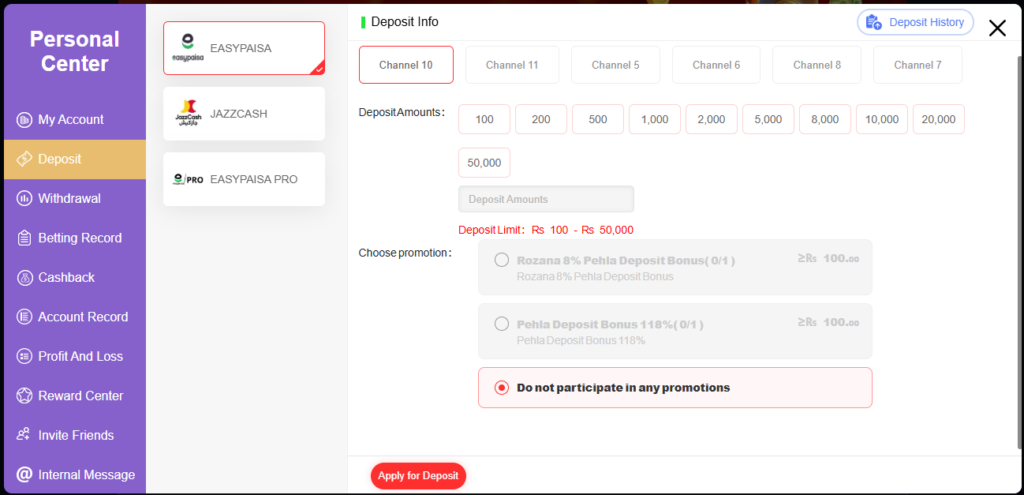Open Cashback menu label
The height and width of the screenshot is (495, 1024).
click(x=66, y=278)
